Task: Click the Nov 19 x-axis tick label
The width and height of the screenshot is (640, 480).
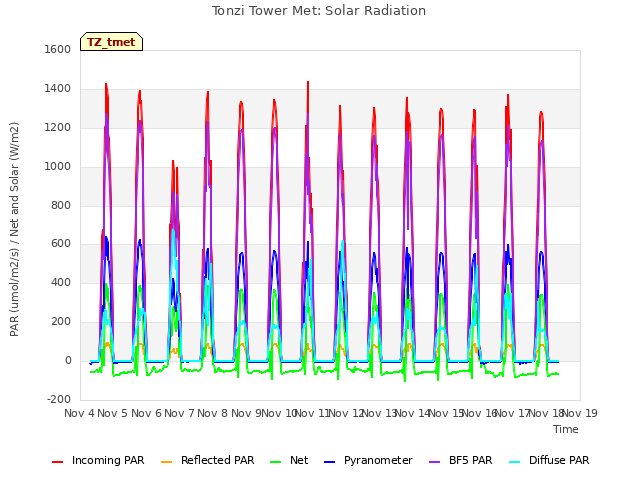Action: (580, 413)
